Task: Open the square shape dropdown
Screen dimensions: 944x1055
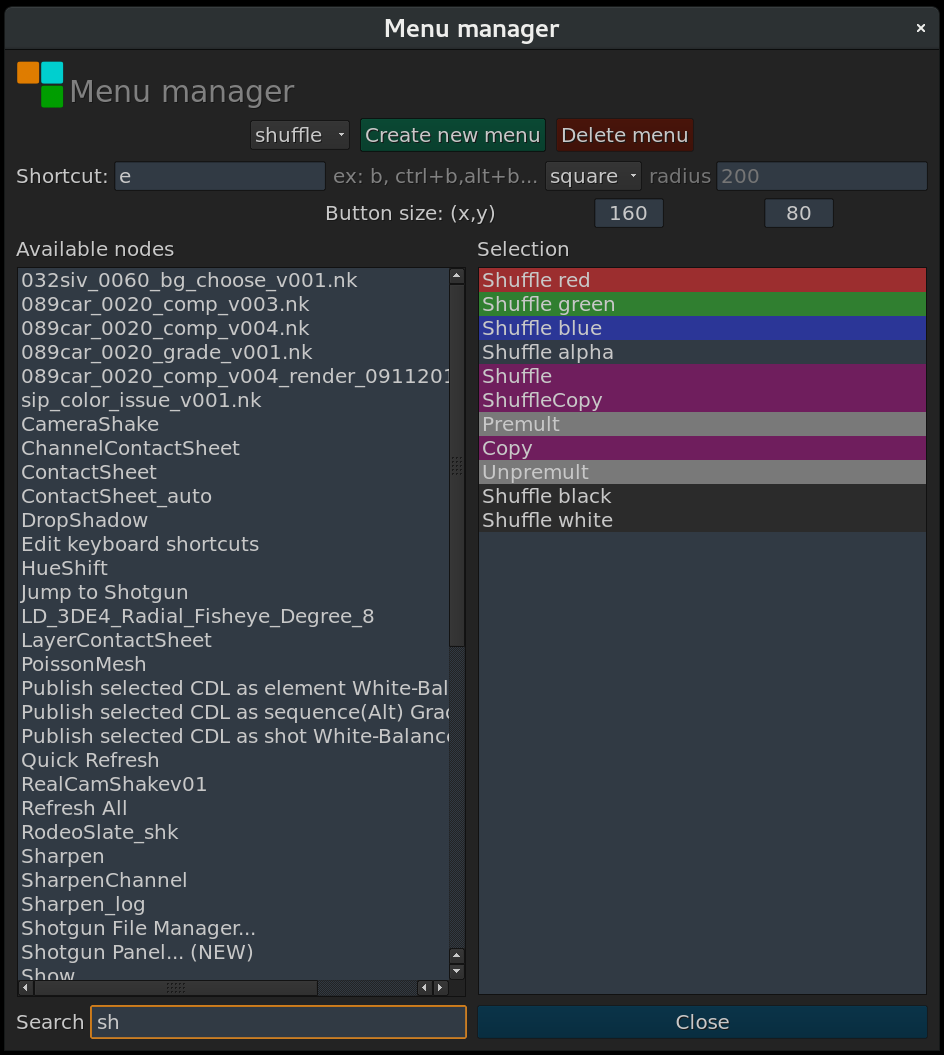Action: [593, 176]
